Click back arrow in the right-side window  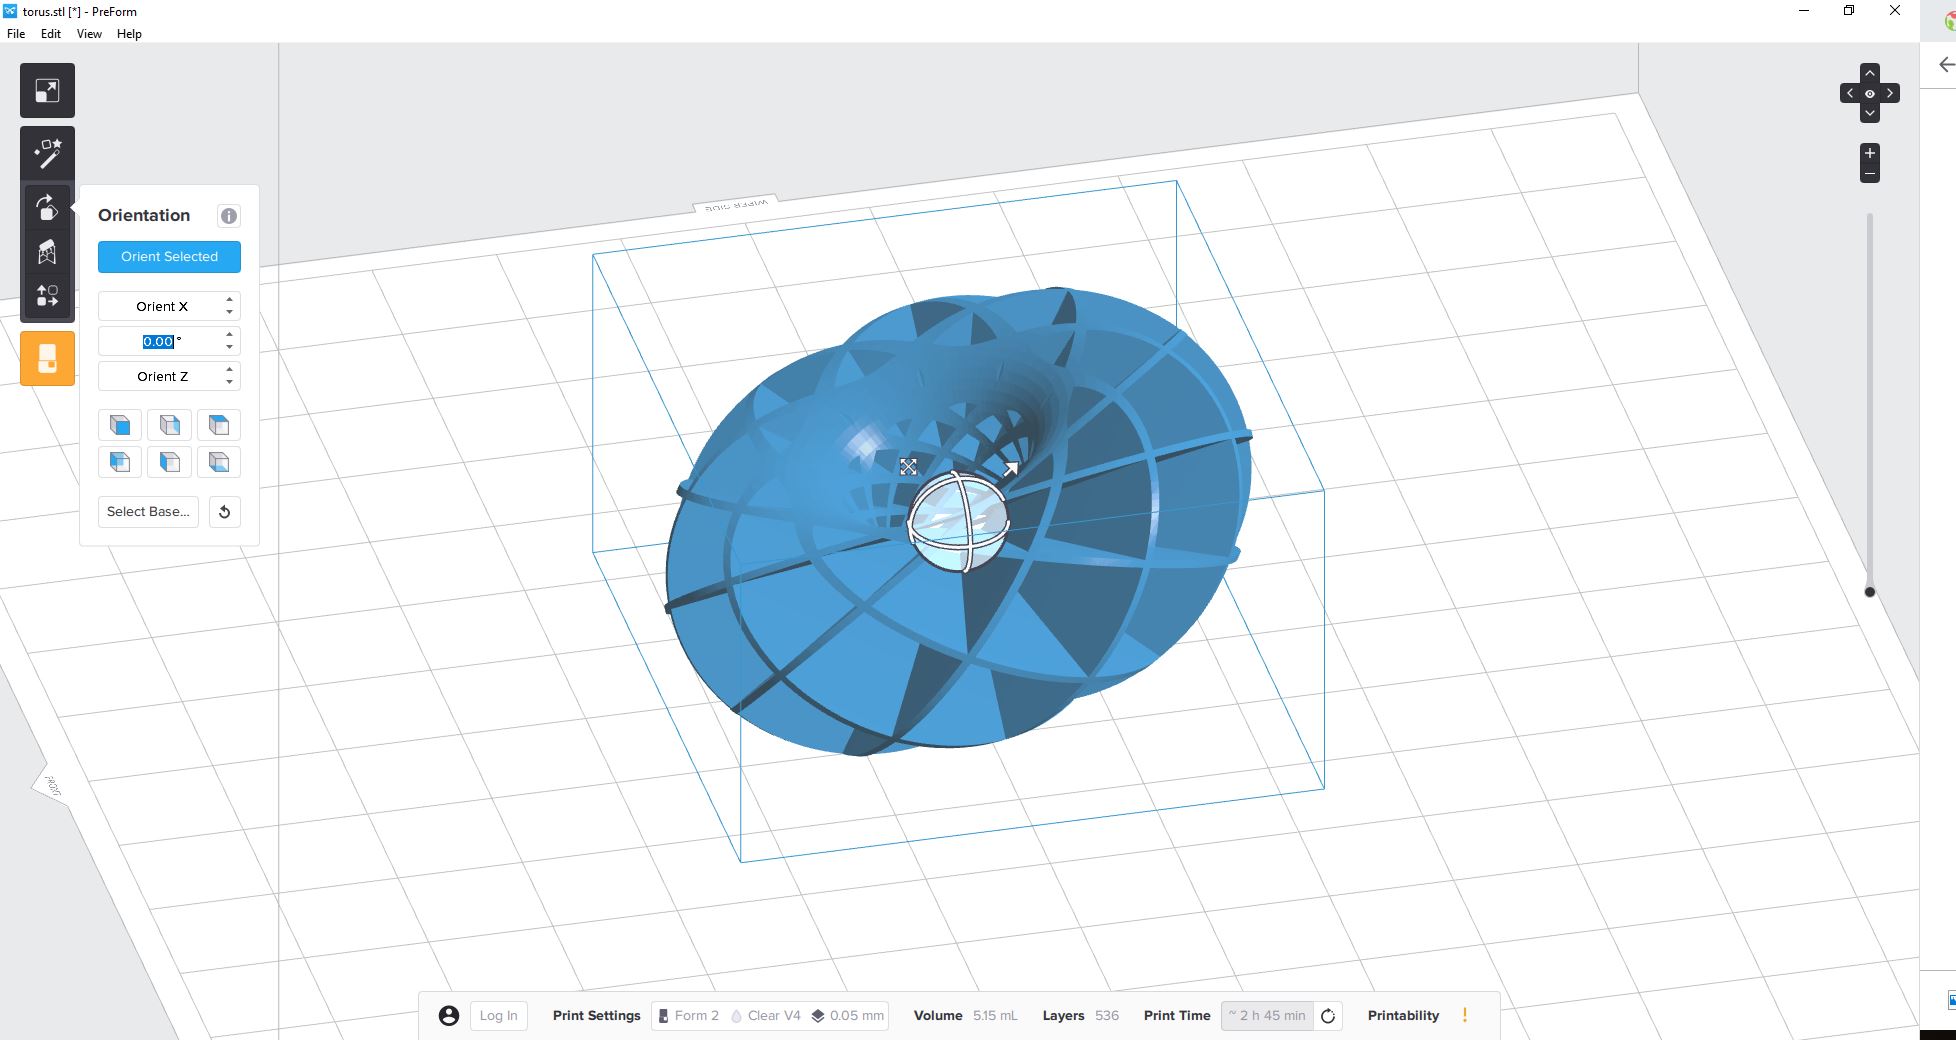point(1946,65)
